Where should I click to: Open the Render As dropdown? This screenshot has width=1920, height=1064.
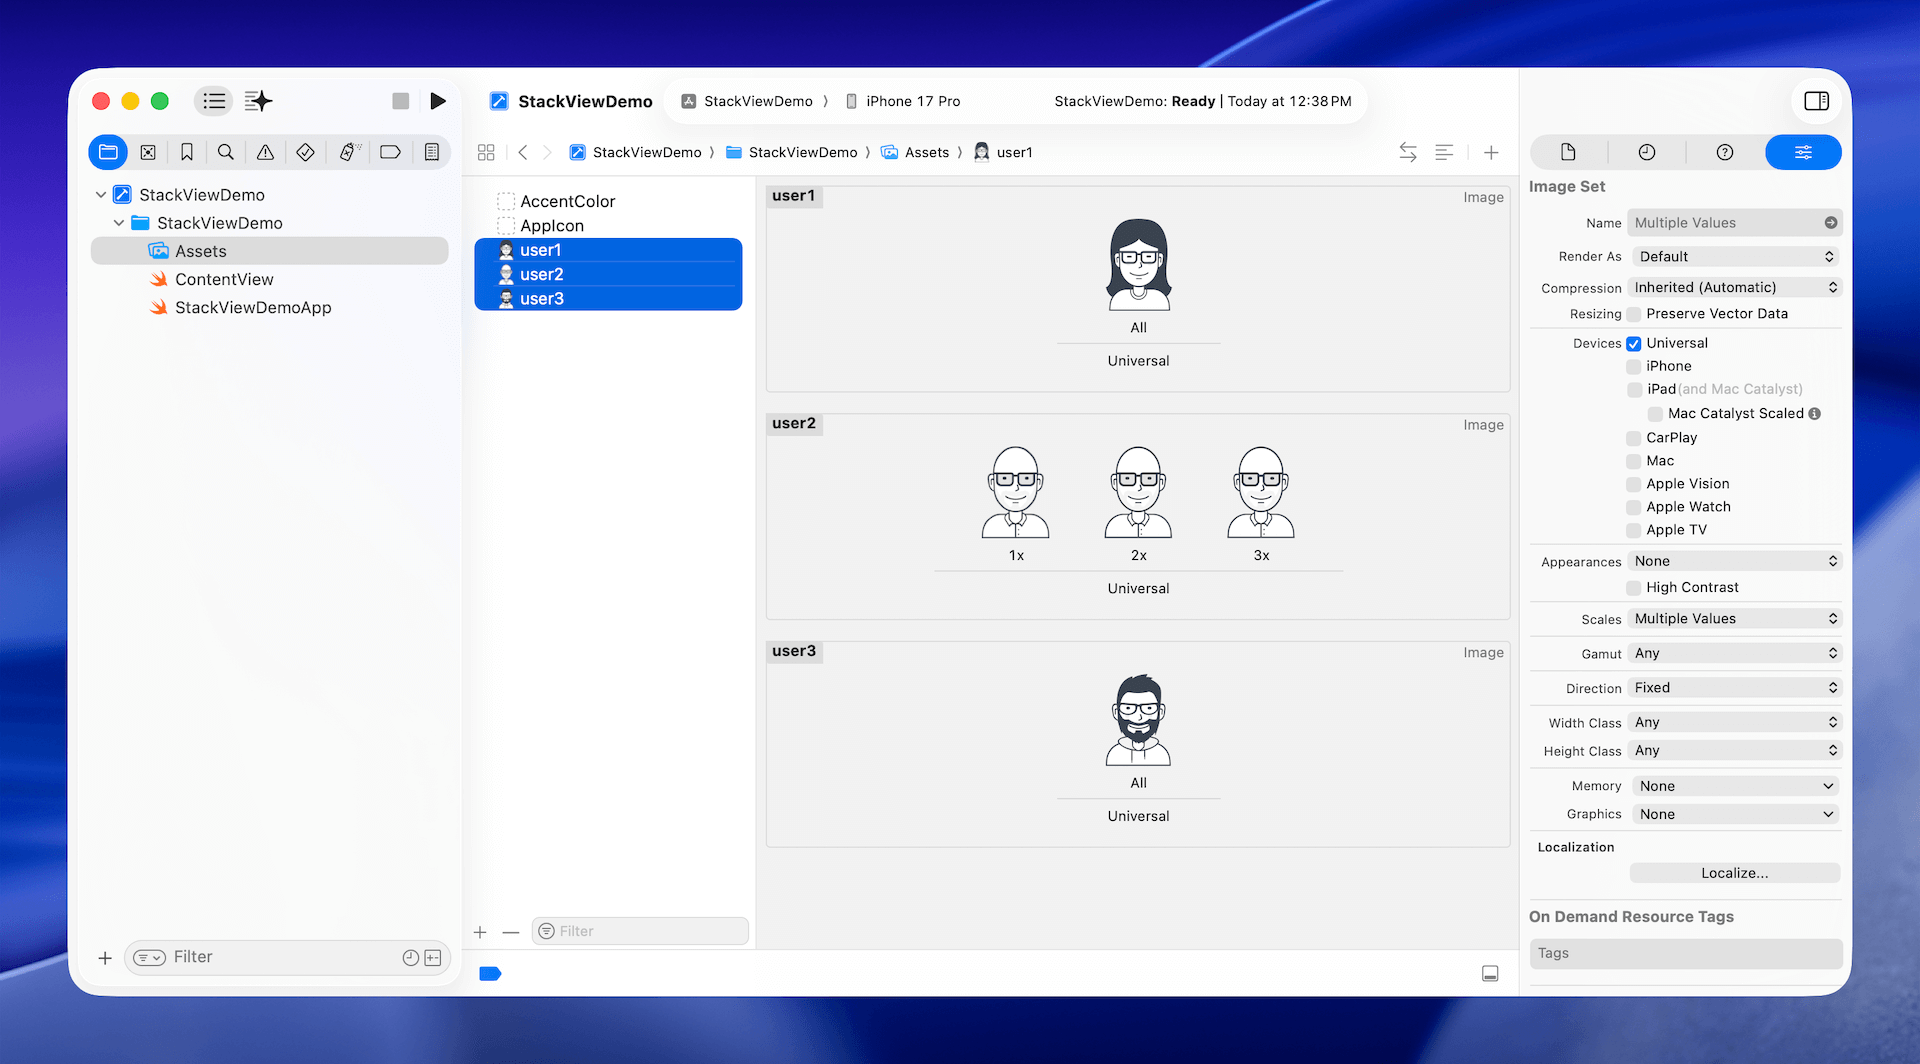click(x=1735, y=257)
